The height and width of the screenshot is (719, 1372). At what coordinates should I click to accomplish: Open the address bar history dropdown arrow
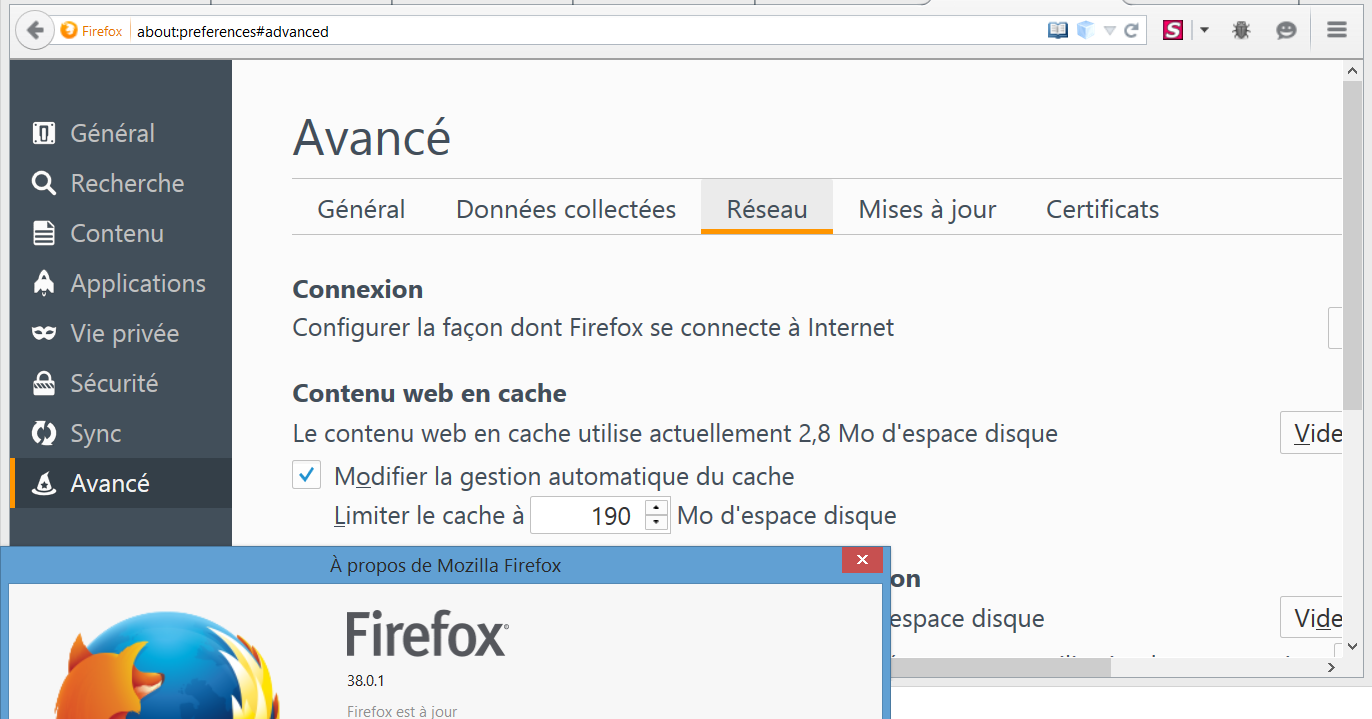point(1110,31)
